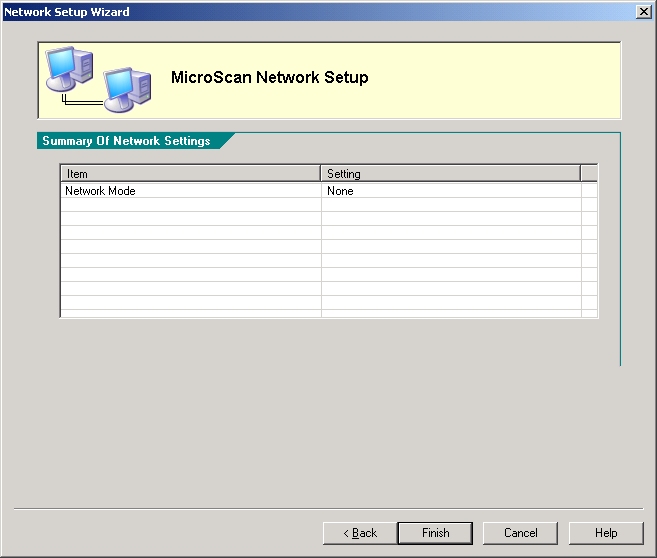Click Summary Of Network Settings label
The height and width of the screenshot is (558, 657).
click(x=126, y=141)
